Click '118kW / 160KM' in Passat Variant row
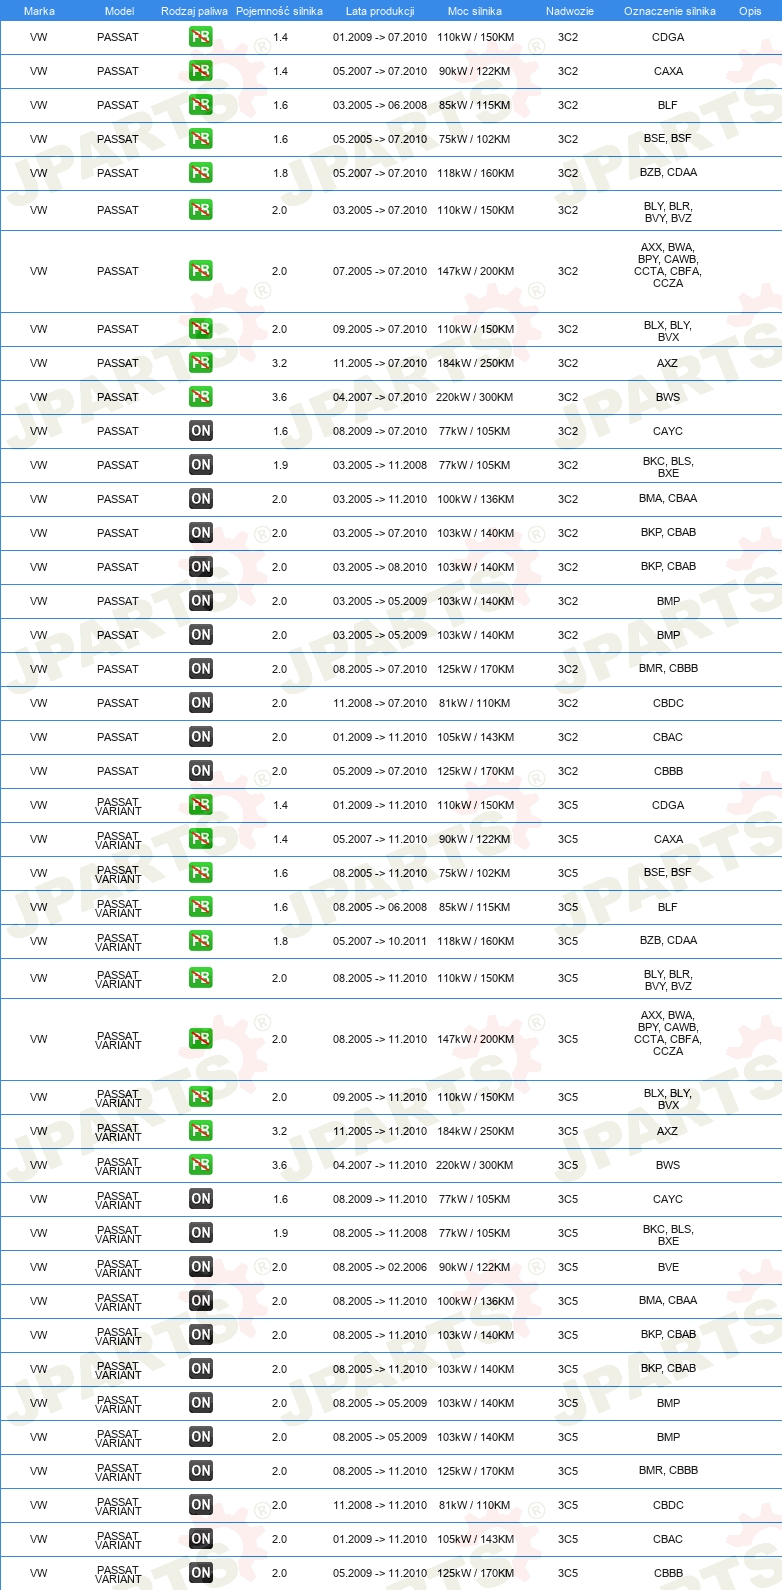The image size is (782, 1590). 475,941
